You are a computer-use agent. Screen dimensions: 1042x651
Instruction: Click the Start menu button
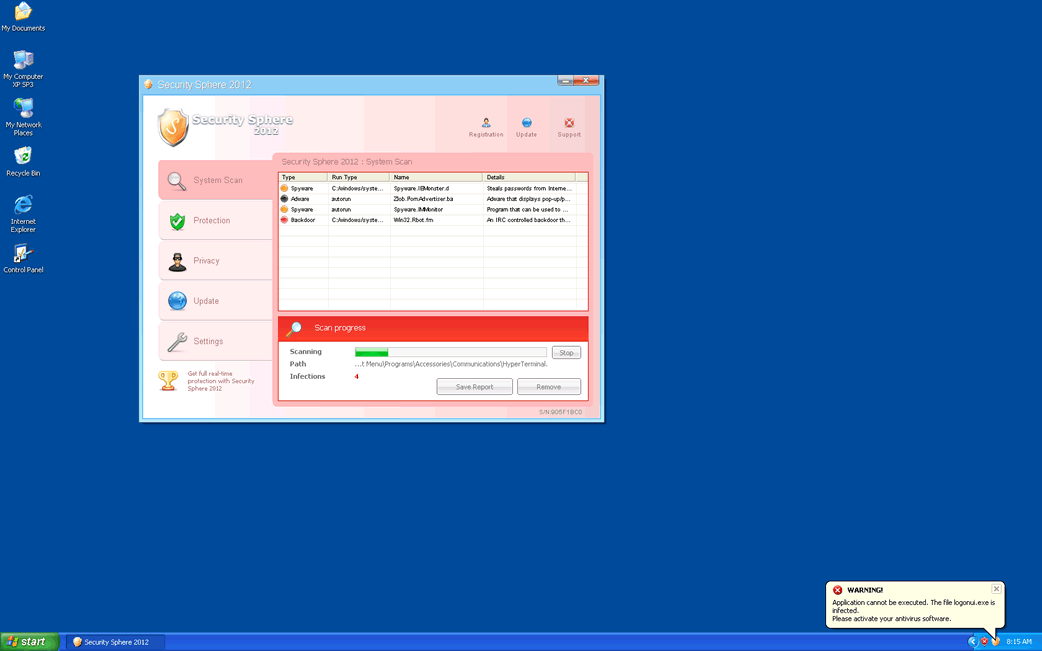coord(29,642)
